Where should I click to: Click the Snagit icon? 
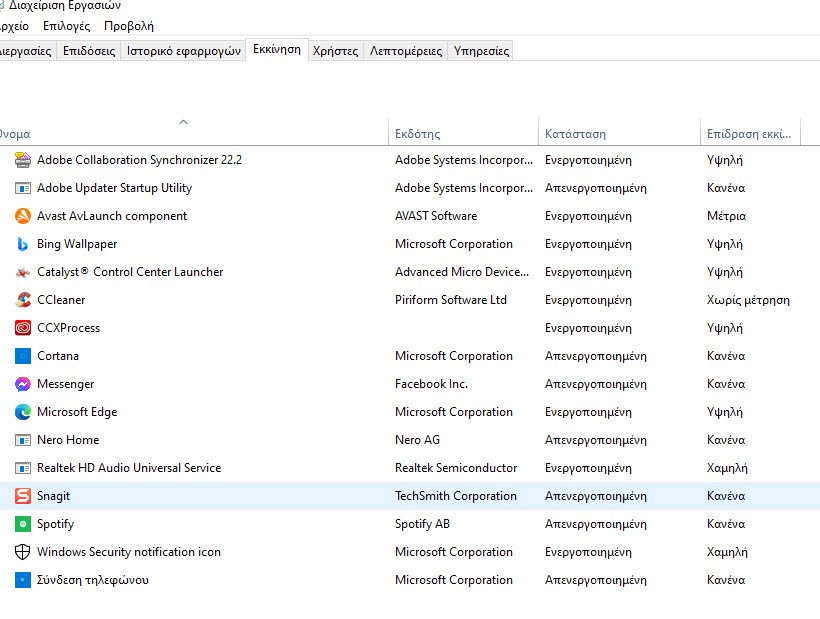[x=22, y=496]
